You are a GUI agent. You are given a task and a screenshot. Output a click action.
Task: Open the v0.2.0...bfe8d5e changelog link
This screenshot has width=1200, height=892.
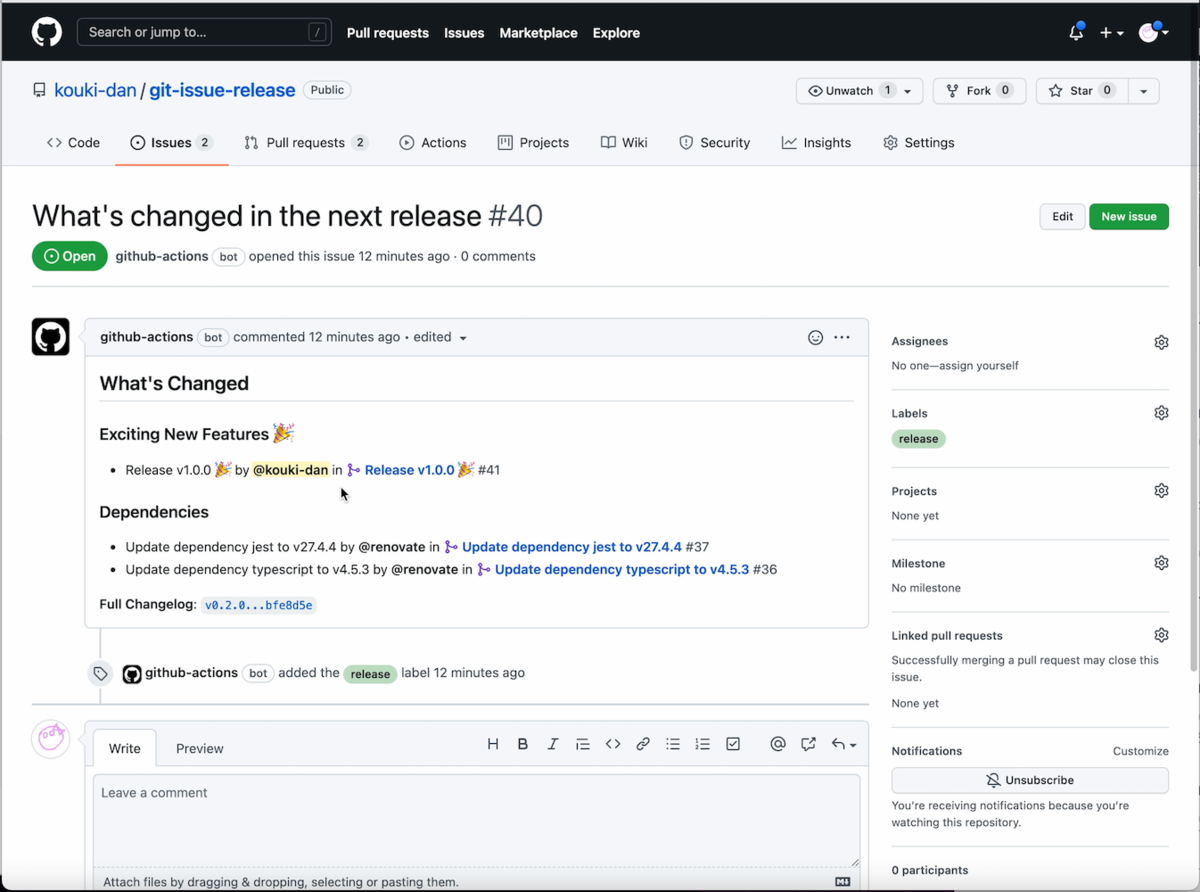tap(259, 605)
